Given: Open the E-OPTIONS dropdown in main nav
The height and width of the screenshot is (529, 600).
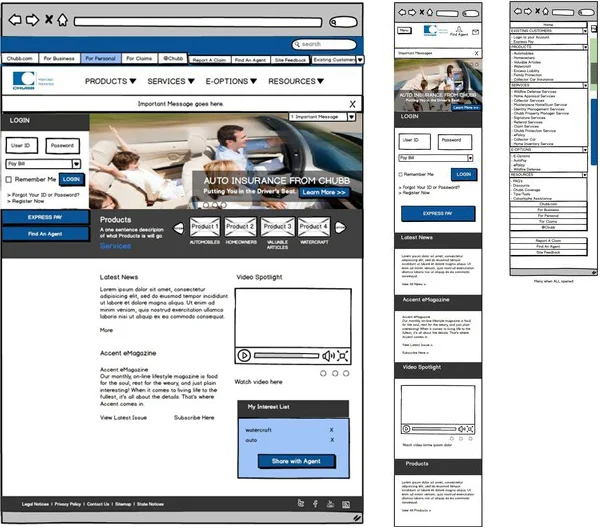Looking at the screenshot, I should tap(231, 81).
